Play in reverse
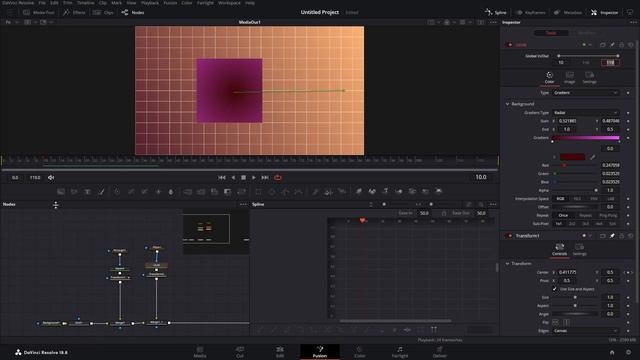Viewport: 640px width, 360px height. 233,178
